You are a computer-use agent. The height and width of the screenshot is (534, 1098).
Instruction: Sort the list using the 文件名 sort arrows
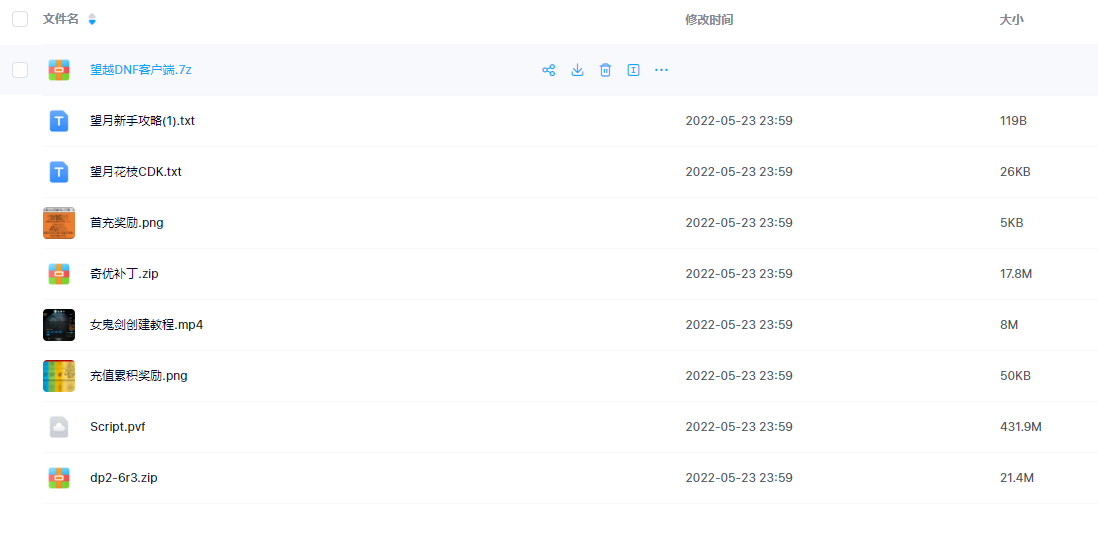92,19
